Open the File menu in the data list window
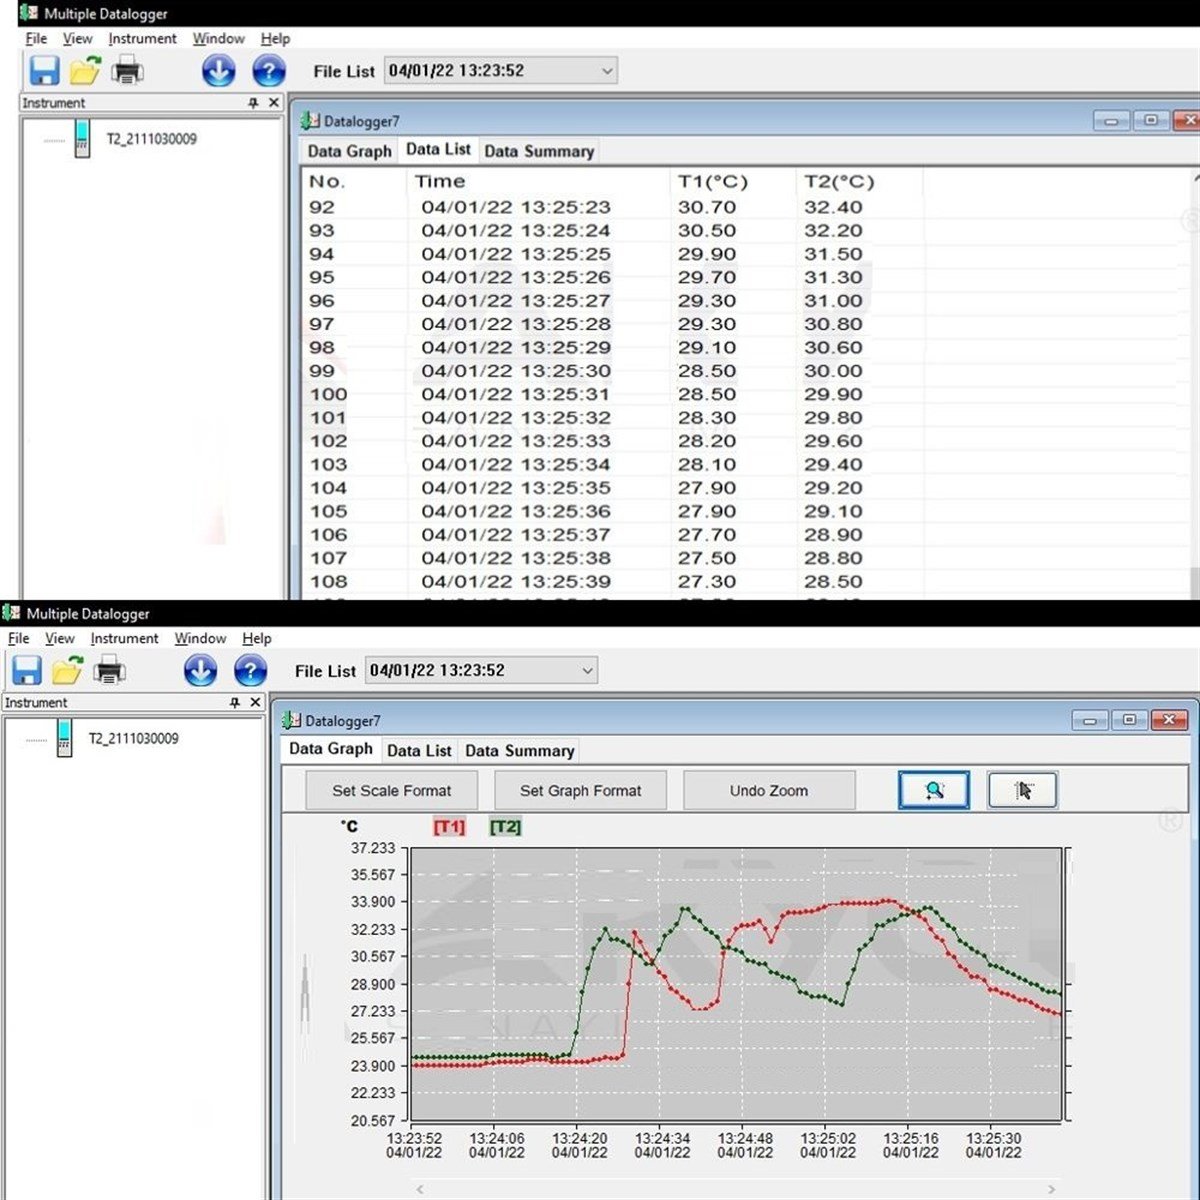The width and height of the screenshot is (1200, 1200). (36, 38)
